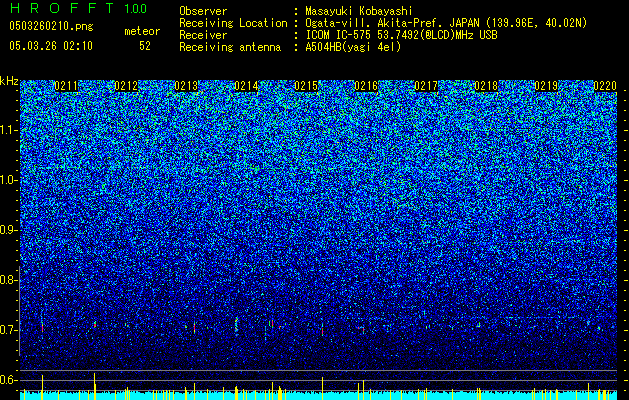This screenshot has height=400, width=629.
Task: Click the 0219 time marker
Action: click(546, 86)
